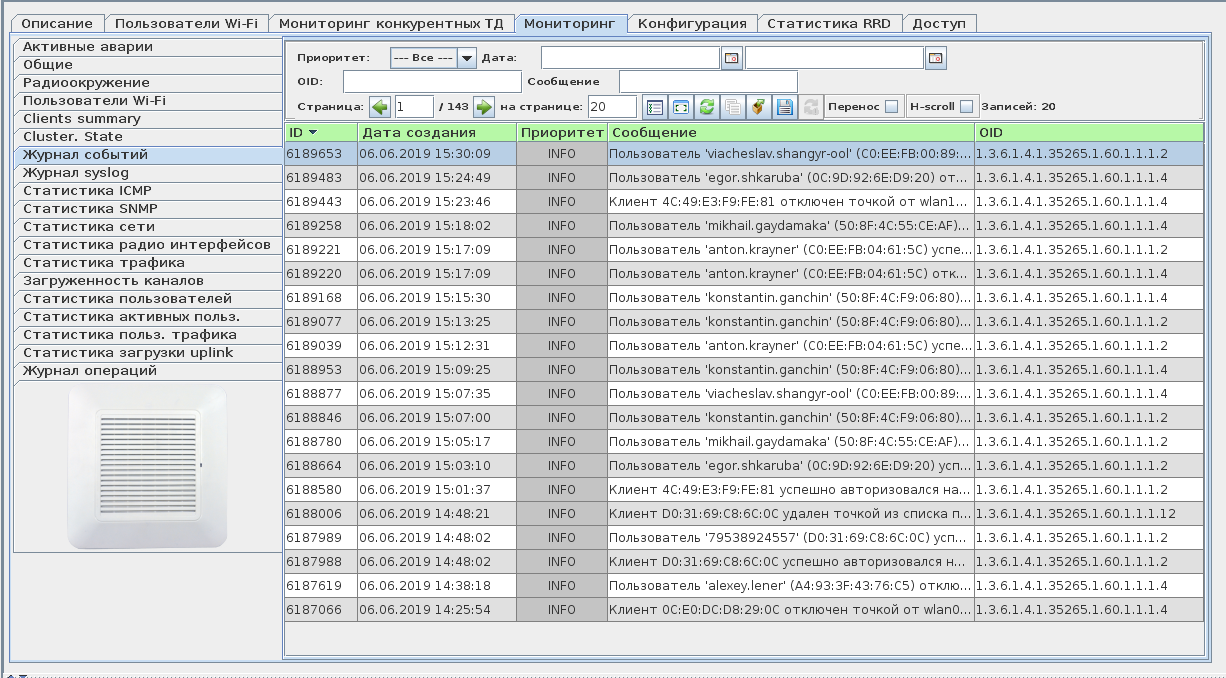Open the Статистика RRD tab
Screen dimensions: 1226x678
[x=829, y=23]
